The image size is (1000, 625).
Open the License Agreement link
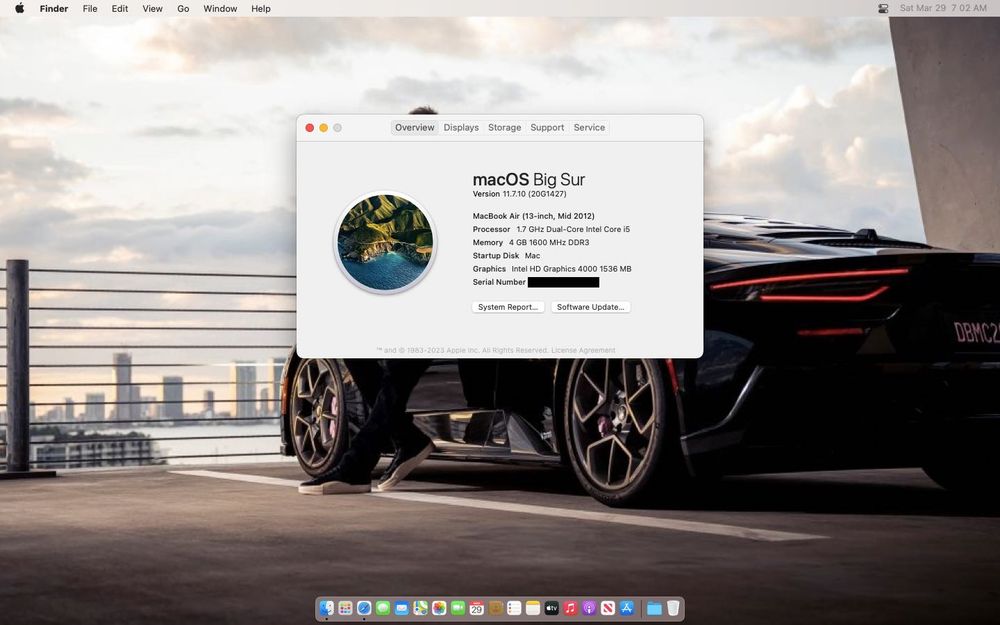583,350
